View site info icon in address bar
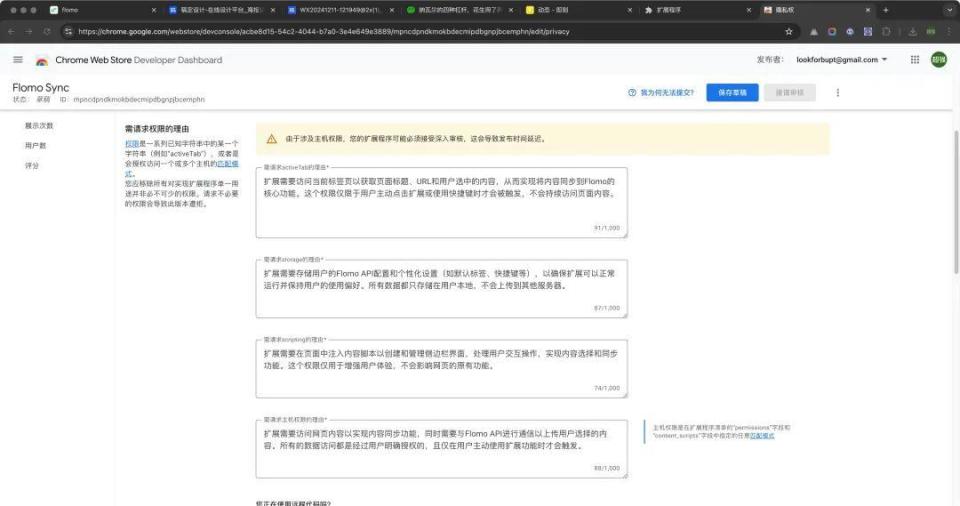960x506 pixels. [x=68, y=31]
